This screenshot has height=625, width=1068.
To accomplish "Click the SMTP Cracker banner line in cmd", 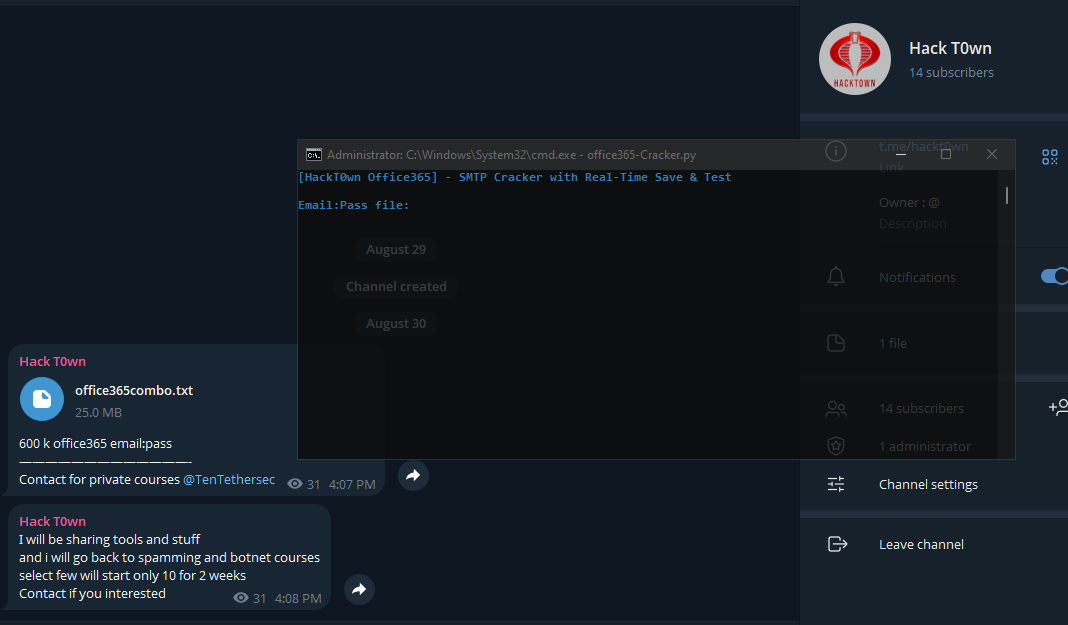I will 515,177.
